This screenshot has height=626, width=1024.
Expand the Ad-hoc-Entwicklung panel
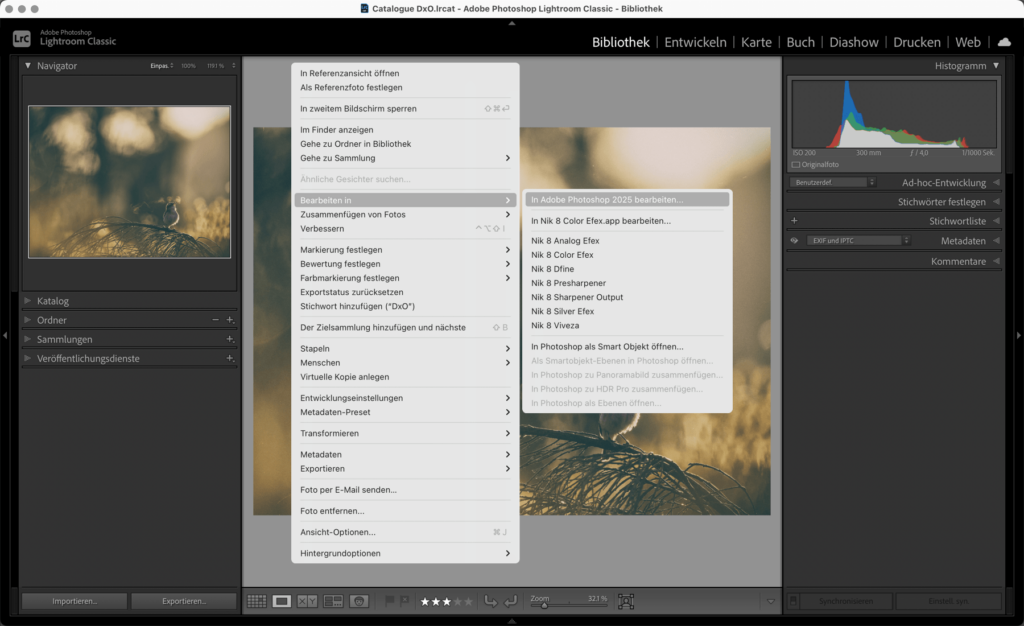(996, 183)
